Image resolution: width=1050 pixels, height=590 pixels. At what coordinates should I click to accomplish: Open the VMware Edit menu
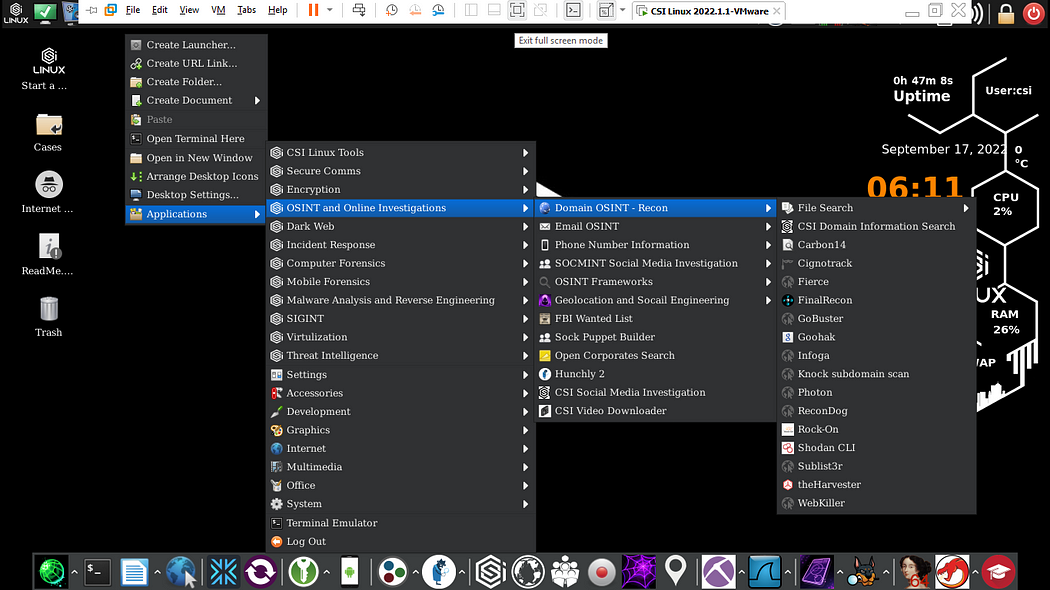159,10
